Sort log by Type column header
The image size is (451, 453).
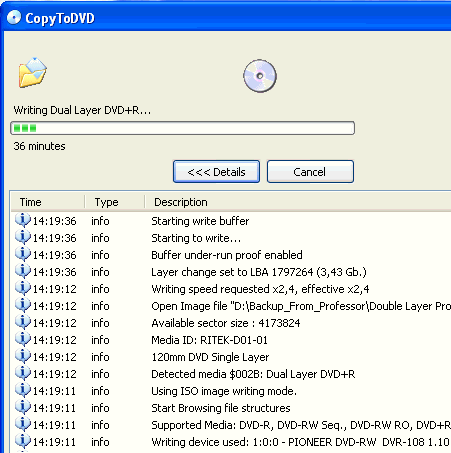(114, 202)
